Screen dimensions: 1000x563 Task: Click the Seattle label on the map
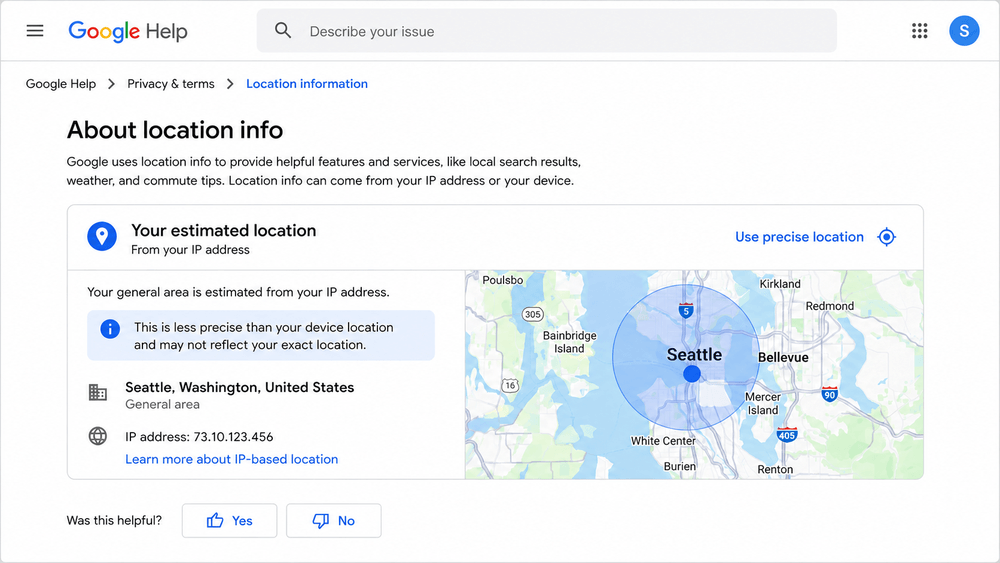pyautogui.click(x=694, y=355)
